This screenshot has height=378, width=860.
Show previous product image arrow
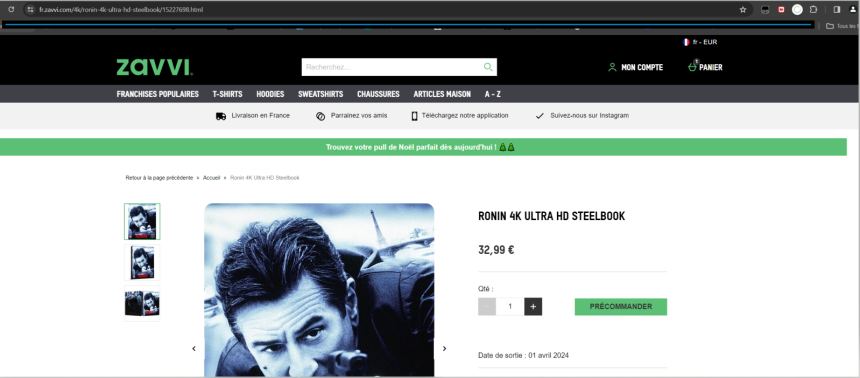tap(194, 348)
